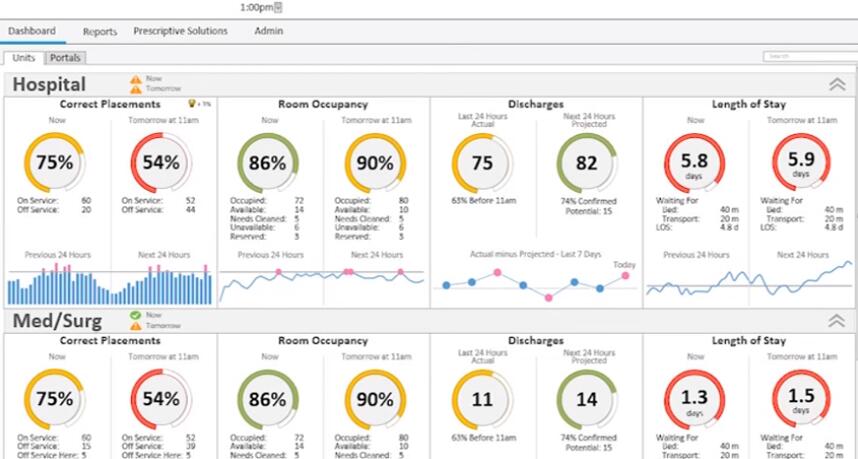Screen dimensions: 858x459
Task: Click Med/Surg Discharges panel heading
Action: click(536, 340)
